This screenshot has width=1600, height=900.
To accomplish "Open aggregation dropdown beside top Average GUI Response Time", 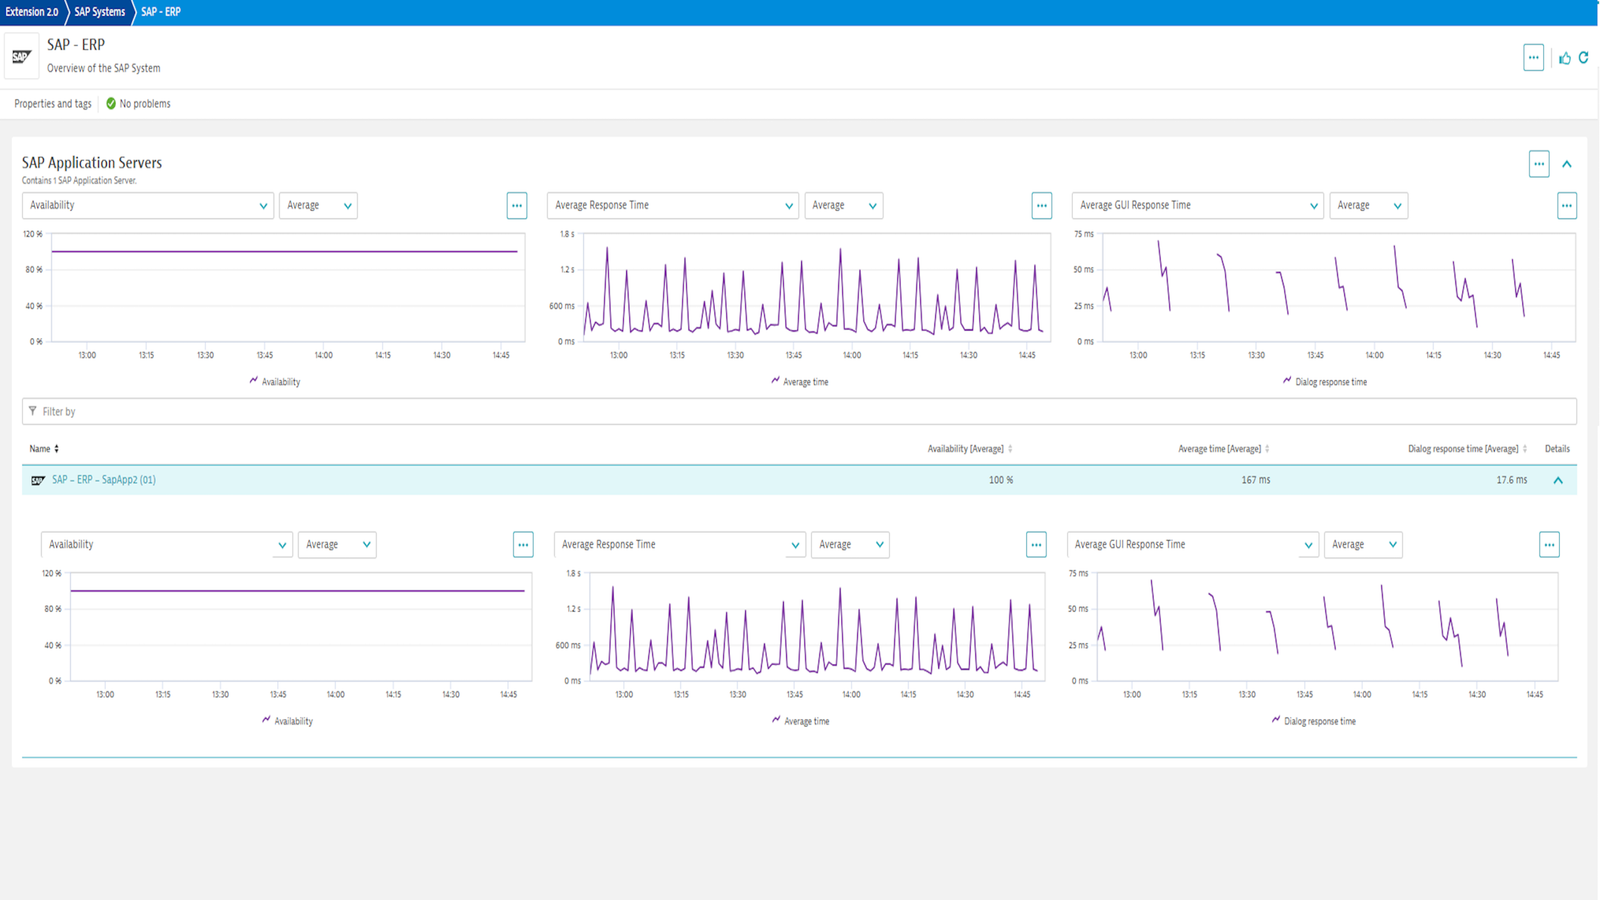I will coord(1369,205).
